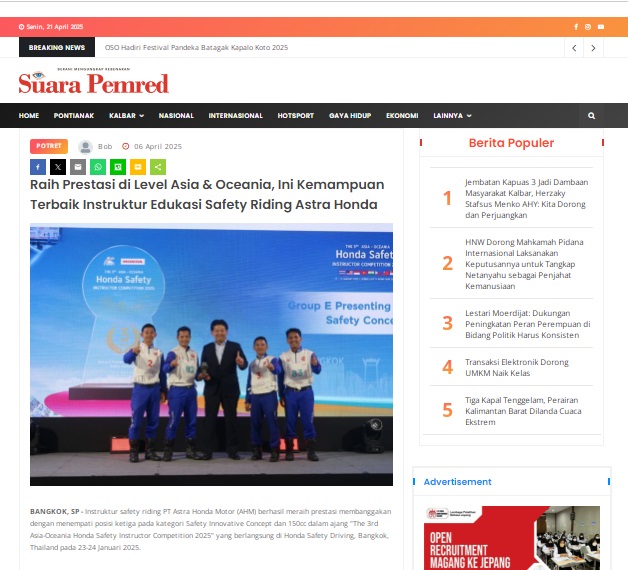Screen dimensions: 628x570
Task: Open the Gaya Hidup menu item
Action: click(350, 116)
